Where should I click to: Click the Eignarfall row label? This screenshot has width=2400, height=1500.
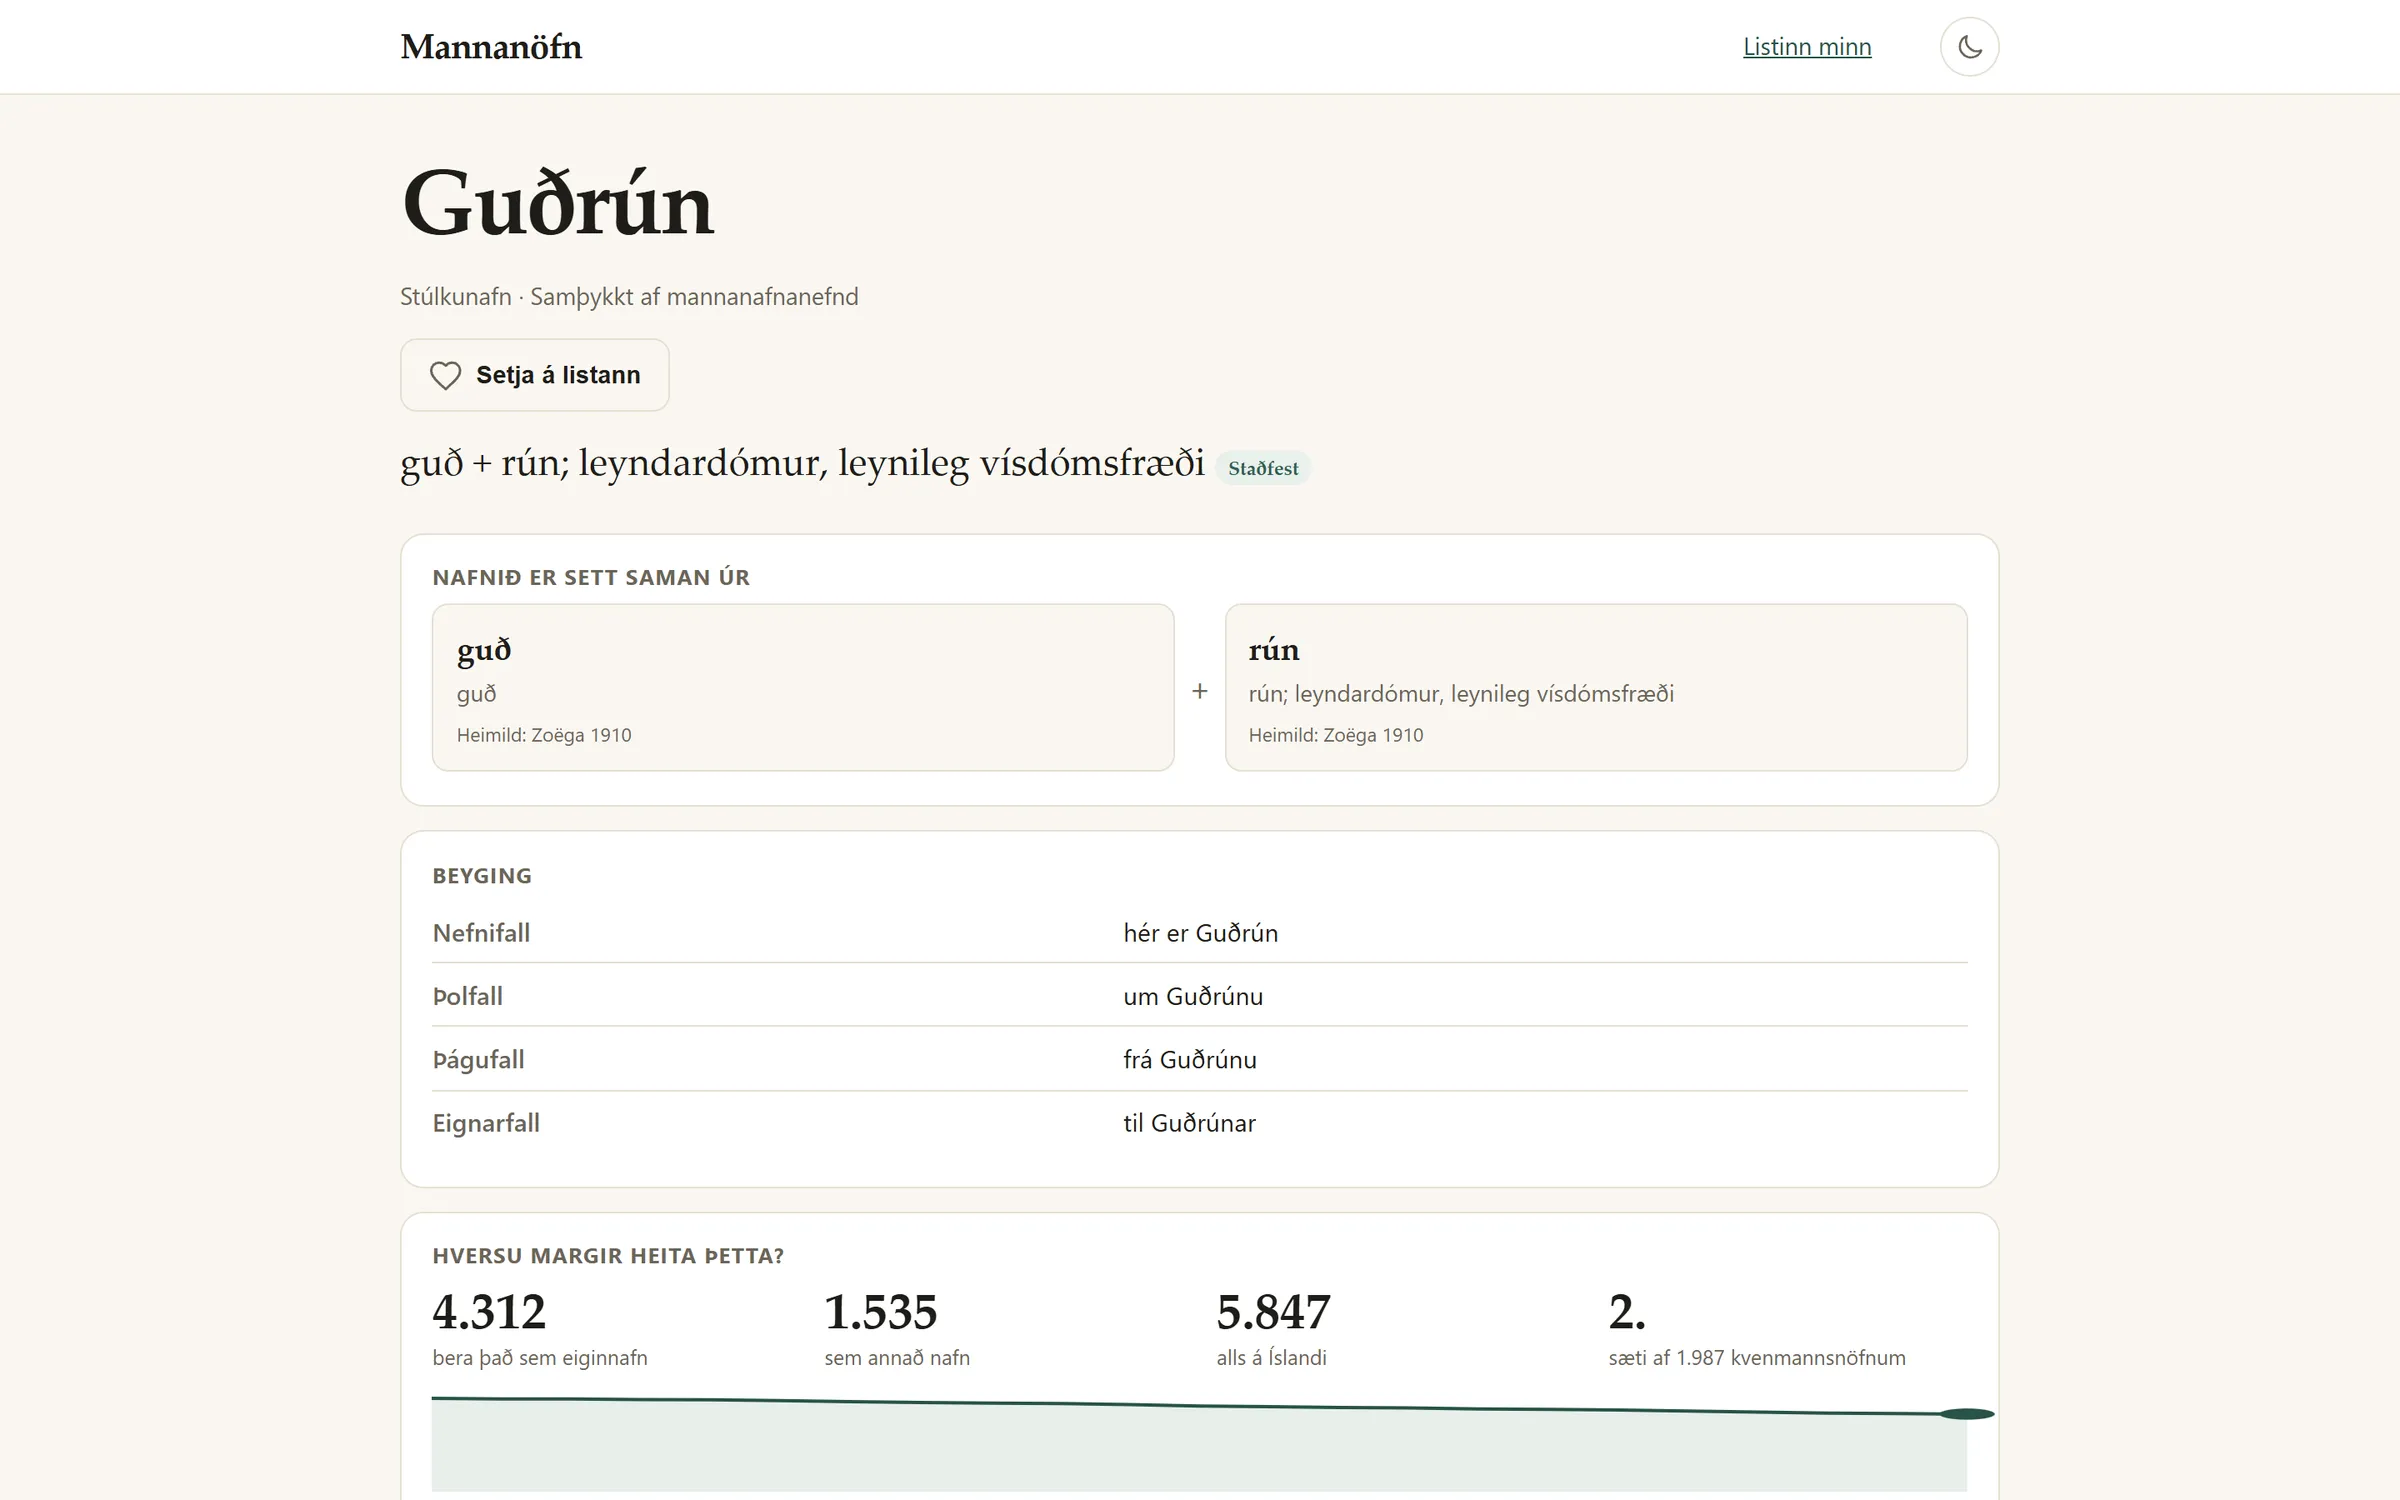486,1123
